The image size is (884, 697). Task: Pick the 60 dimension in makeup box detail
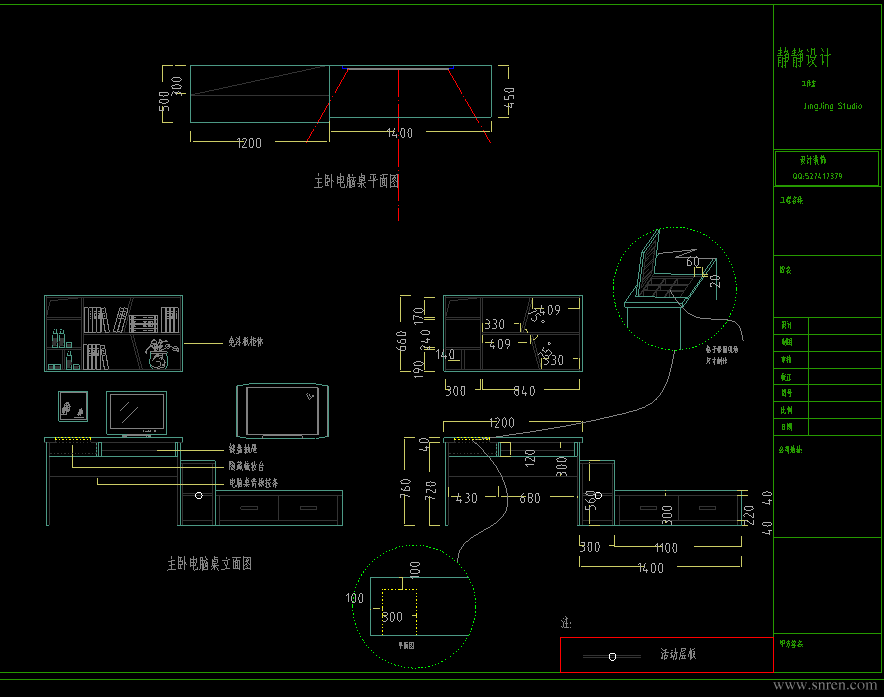tap(693, 262)
